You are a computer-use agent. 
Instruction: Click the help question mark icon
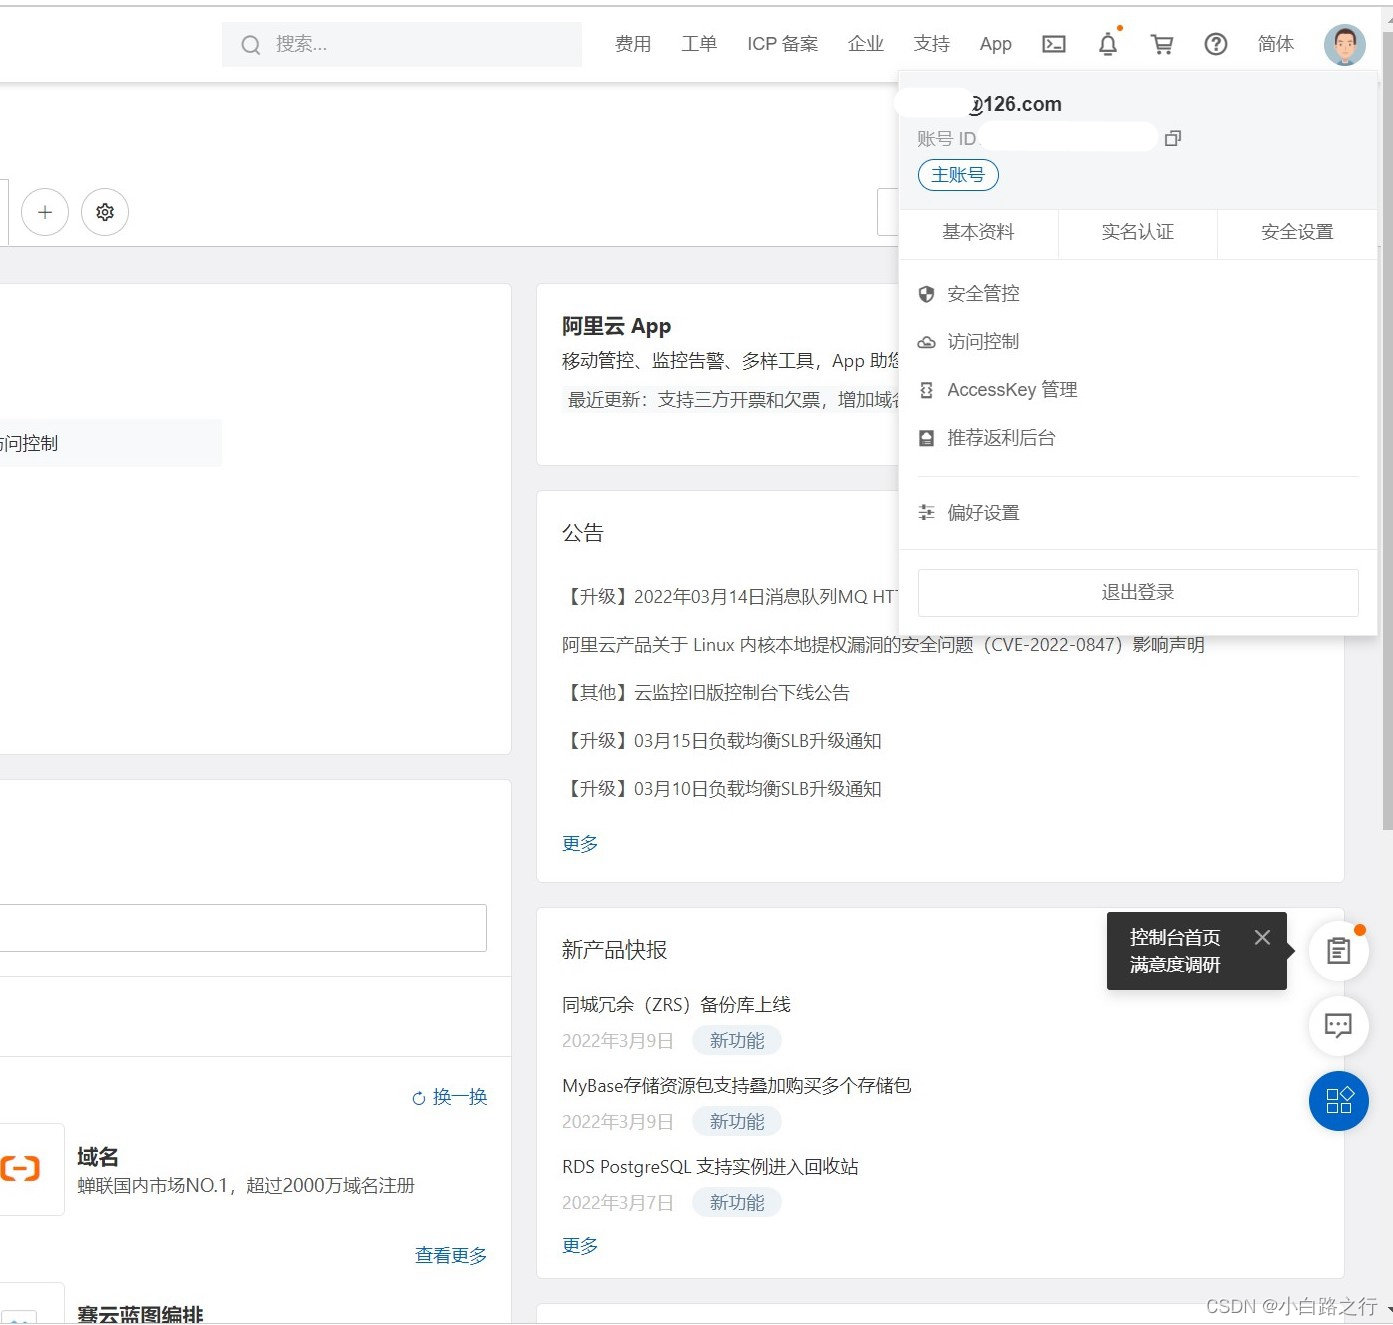(x=1215, y=44)
